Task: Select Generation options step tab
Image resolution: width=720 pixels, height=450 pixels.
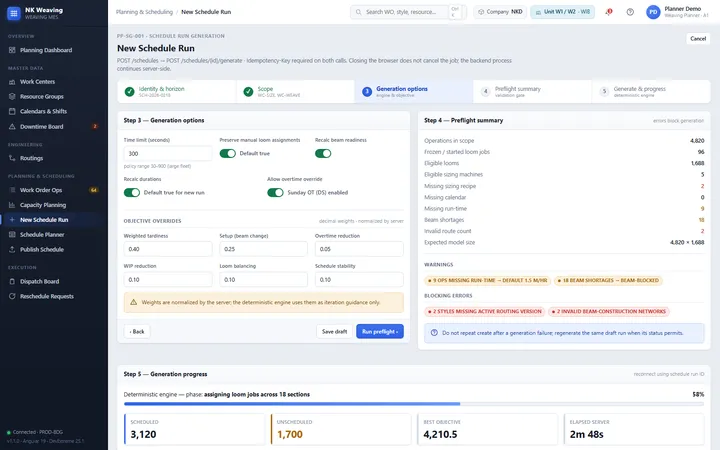Action: coord(414,91)
